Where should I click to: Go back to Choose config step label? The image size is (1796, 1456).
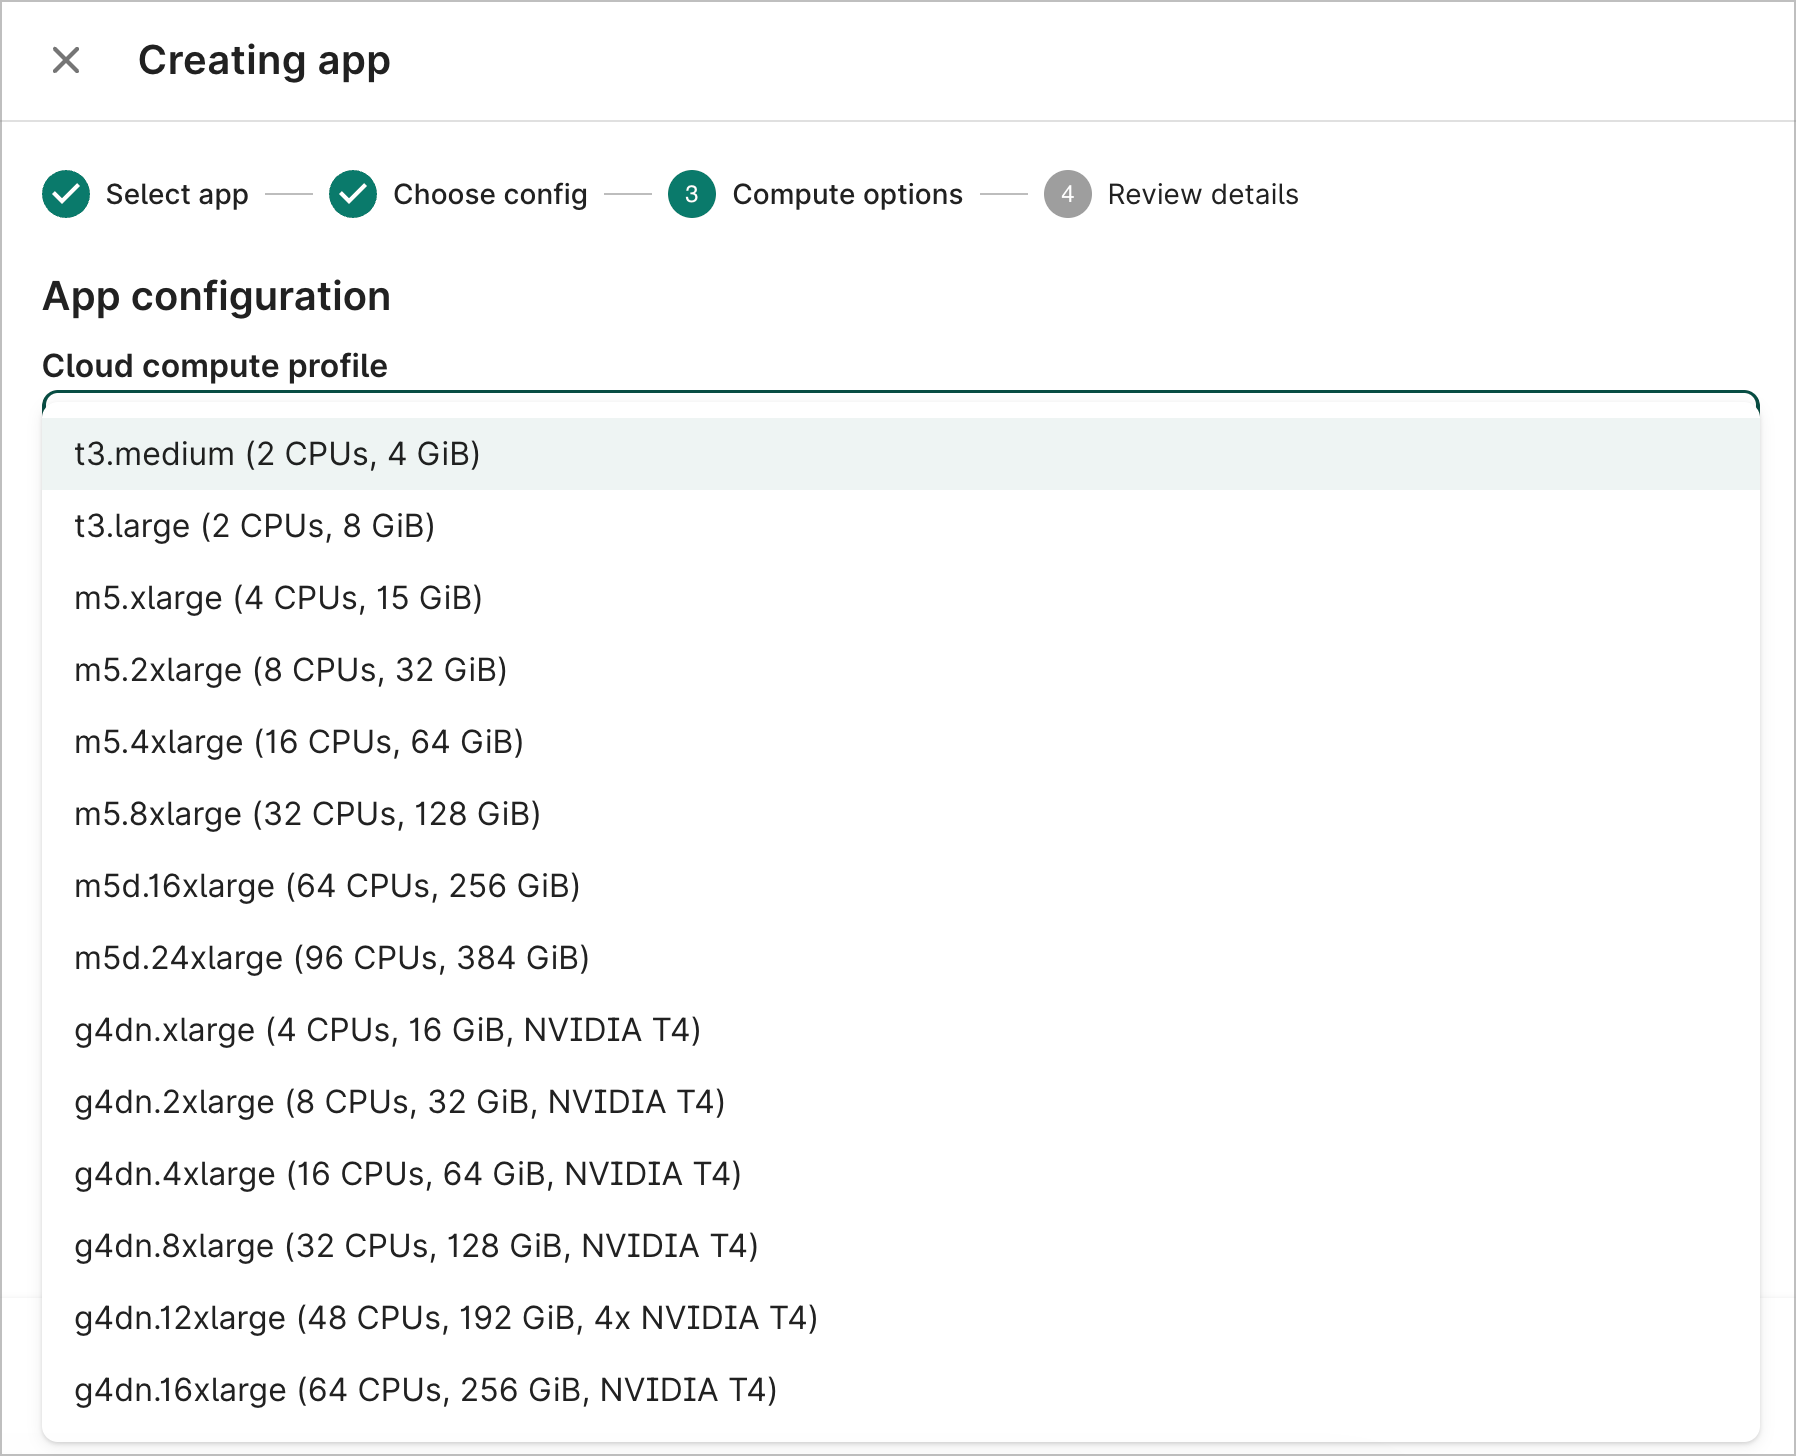[490, 194]
